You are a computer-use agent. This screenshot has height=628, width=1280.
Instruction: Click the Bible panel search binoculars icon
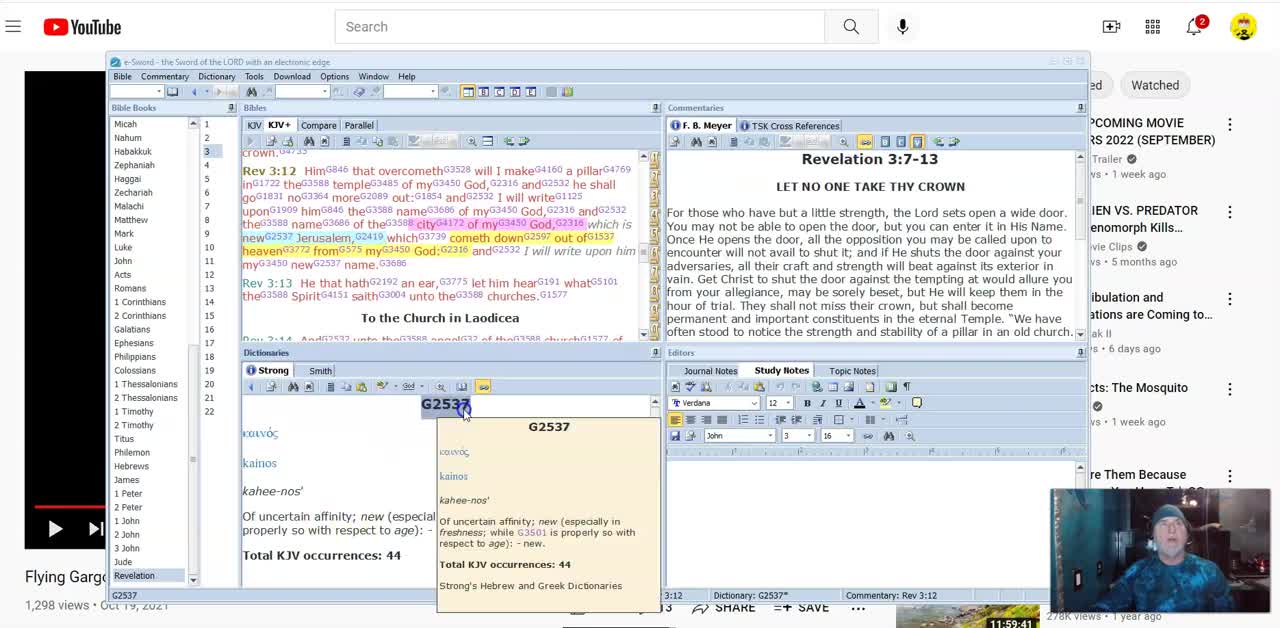pos(309,141)
